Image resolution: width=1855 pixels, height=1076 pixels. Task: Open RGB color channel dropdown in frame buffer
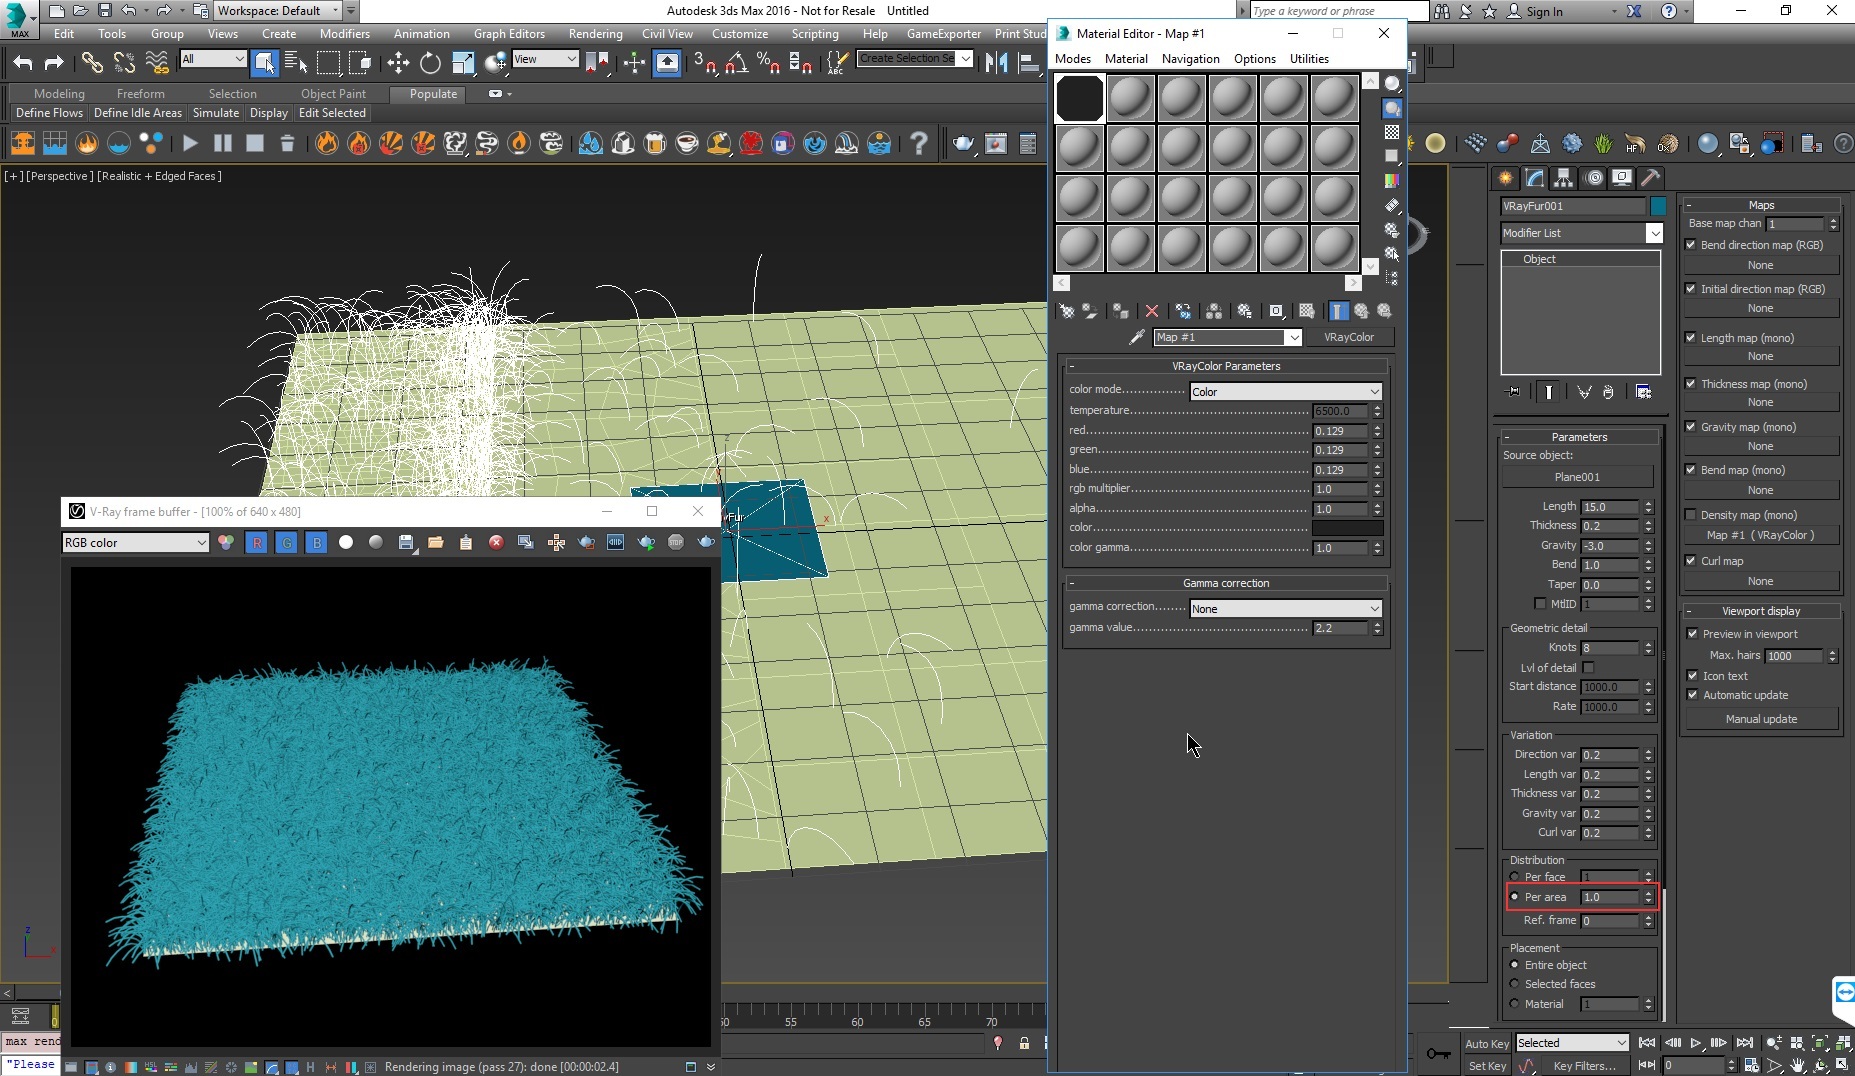click(x=135, y=543)
